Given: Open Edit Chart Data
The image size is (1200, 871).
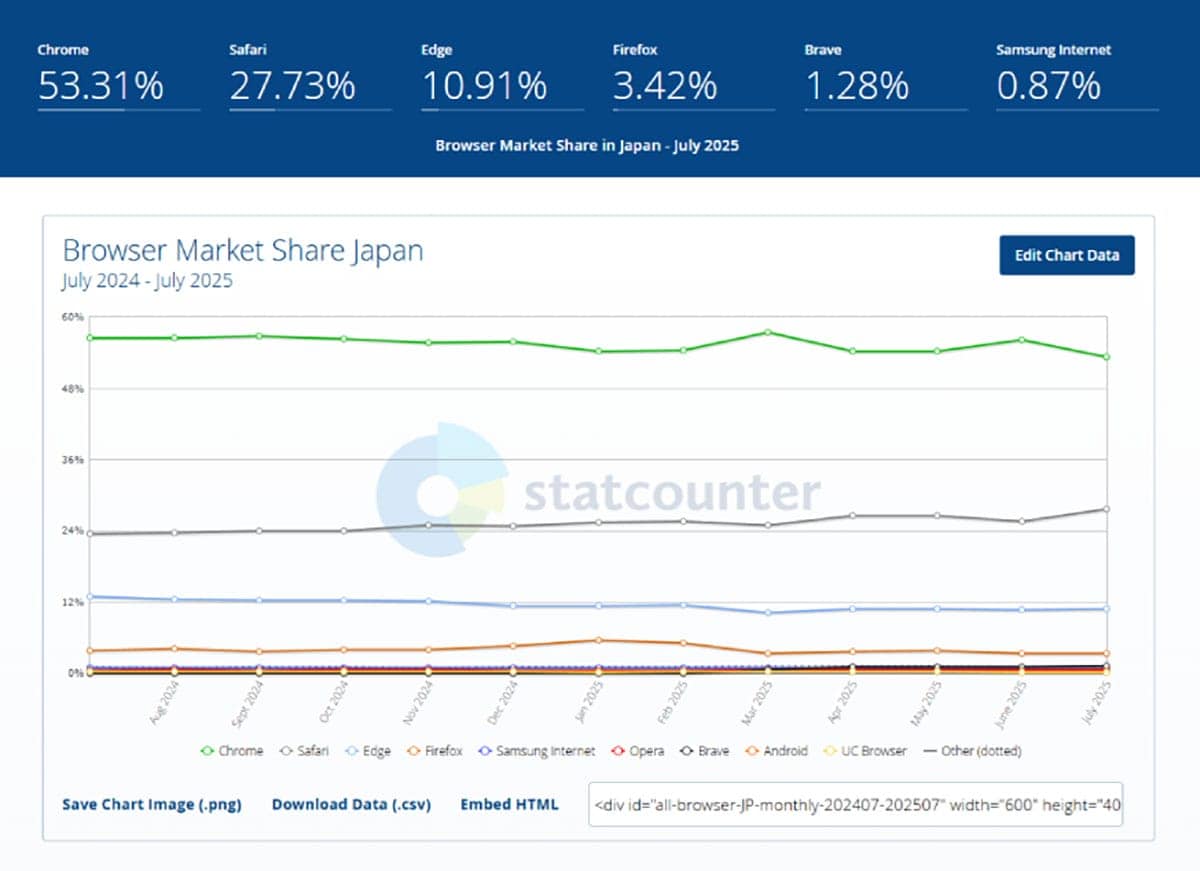Looking at the screenshot, I should coord(1067,255).
